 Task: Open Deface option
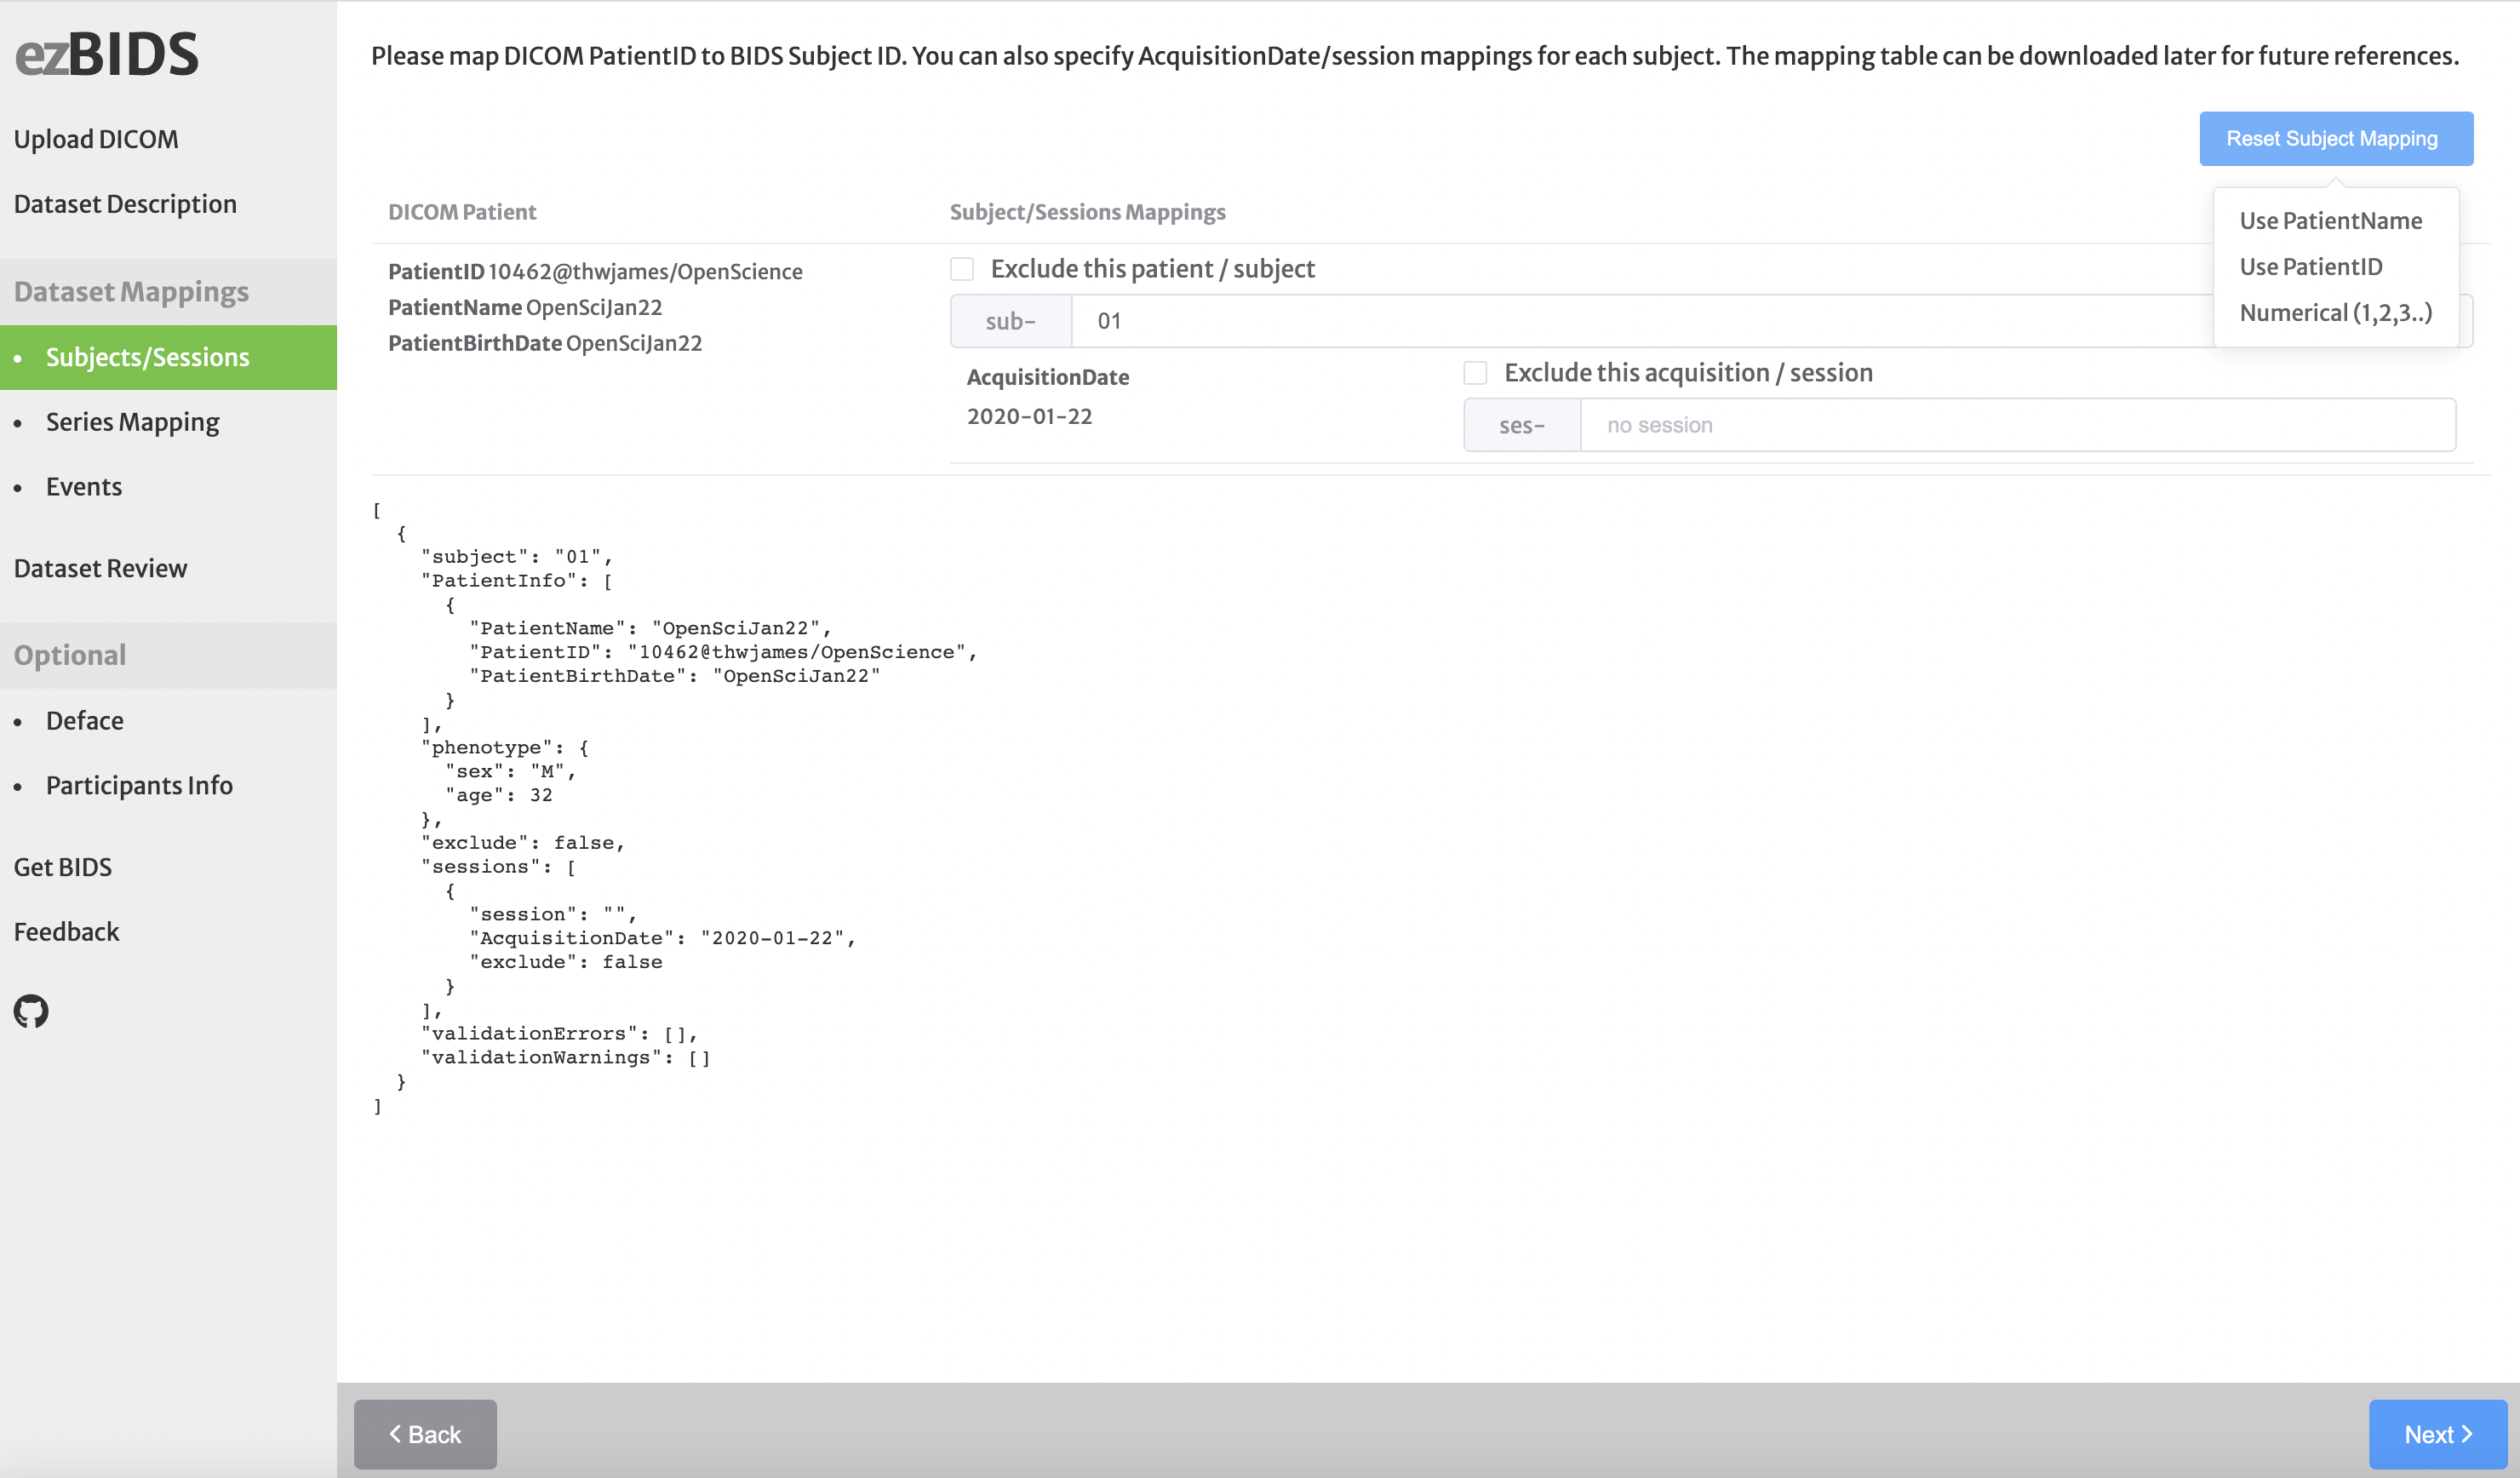85,721
